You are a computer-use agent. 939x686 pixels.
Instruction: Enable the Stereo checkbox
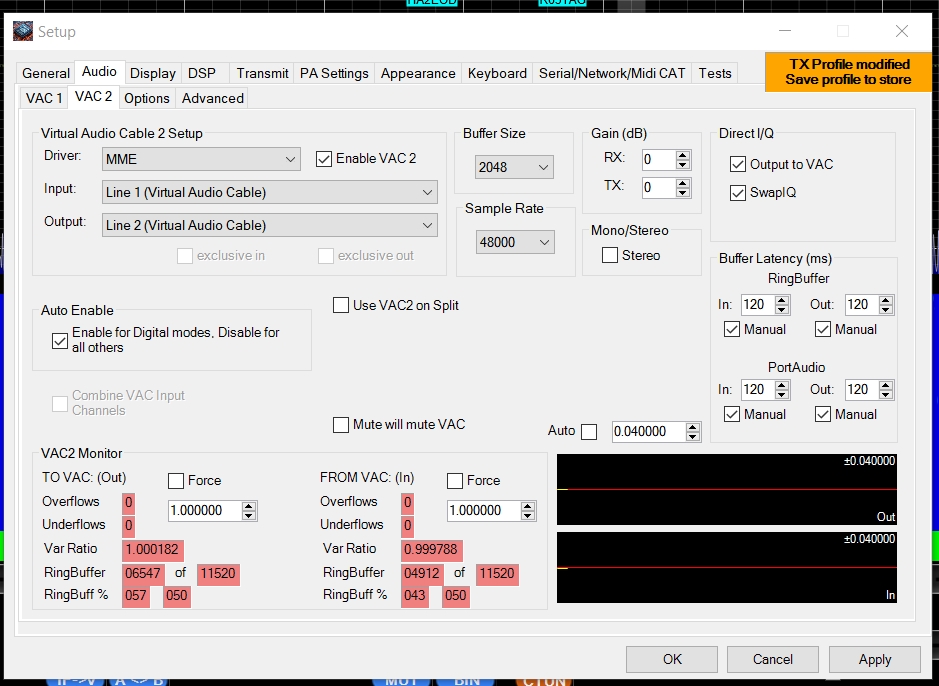(610, 256)
